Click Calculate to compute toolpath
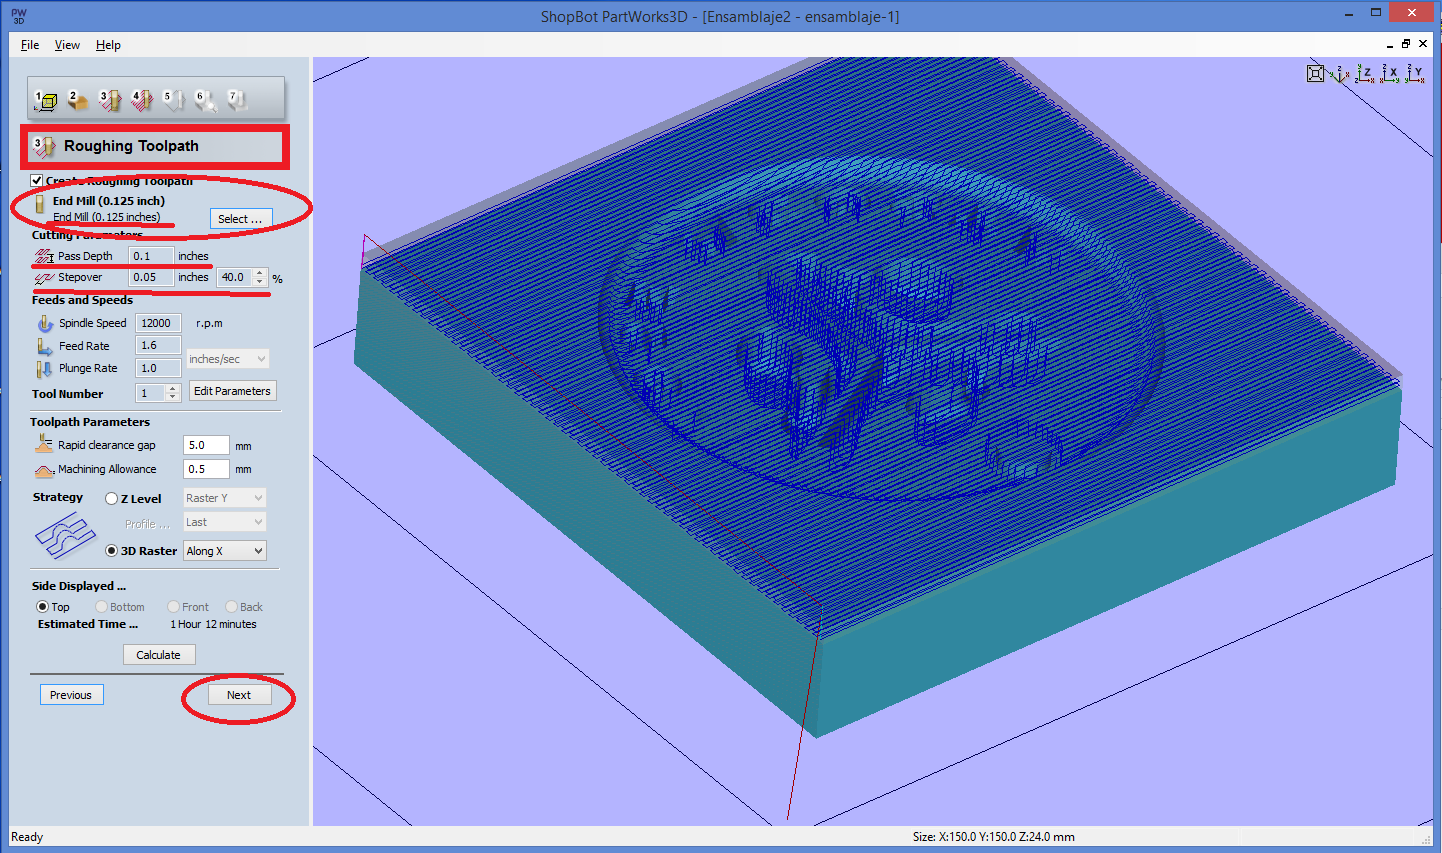Image resolution: width=1442 pixels, height=853 pixels. (159, 655)
